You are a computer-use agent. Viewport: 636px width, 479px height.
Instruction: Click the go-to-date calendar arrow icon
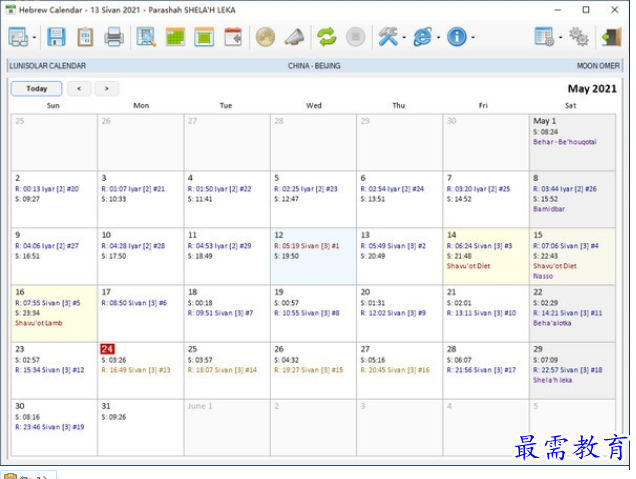click(233, 37)
